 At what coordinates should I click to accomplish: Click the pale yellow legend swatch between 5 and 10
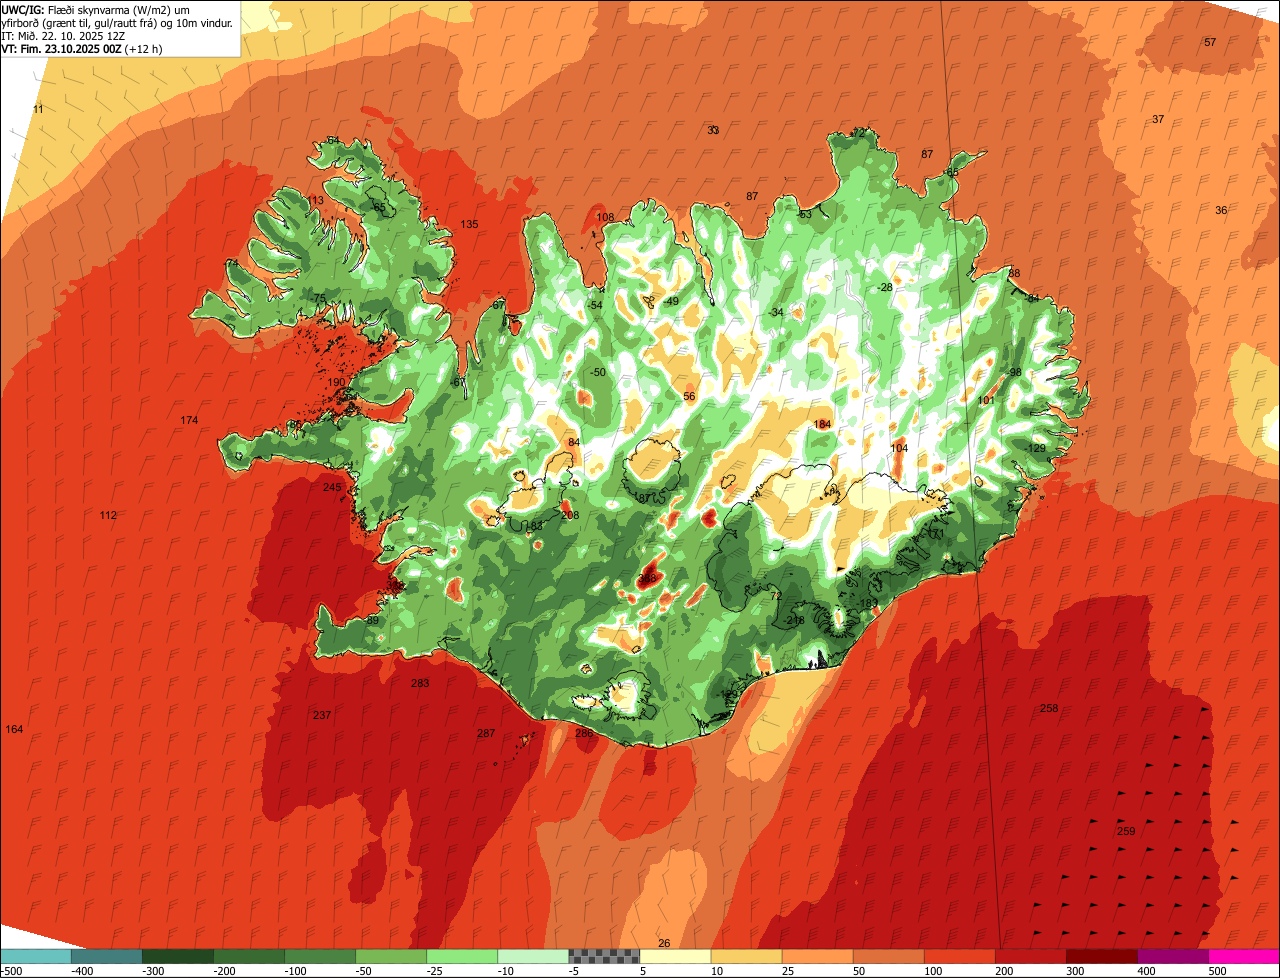(x=675, y=957)
